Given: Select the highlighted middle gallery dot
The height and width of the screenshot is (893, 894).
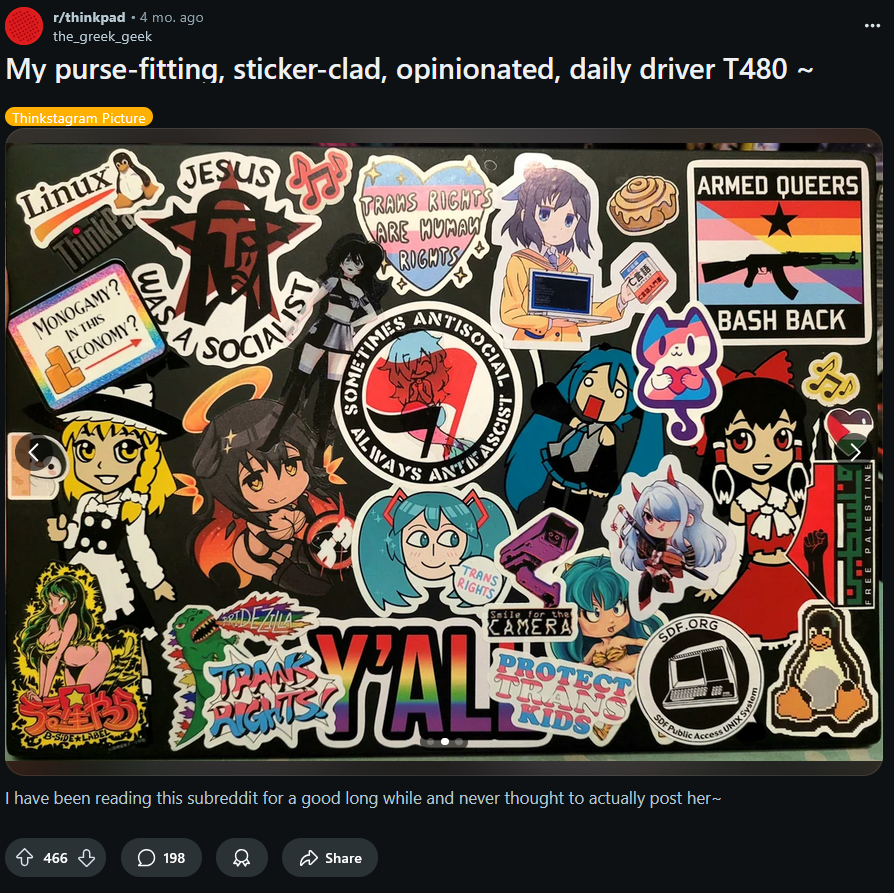Looking at the screenshot, I should pyautogui.click(x=445, y=741).
